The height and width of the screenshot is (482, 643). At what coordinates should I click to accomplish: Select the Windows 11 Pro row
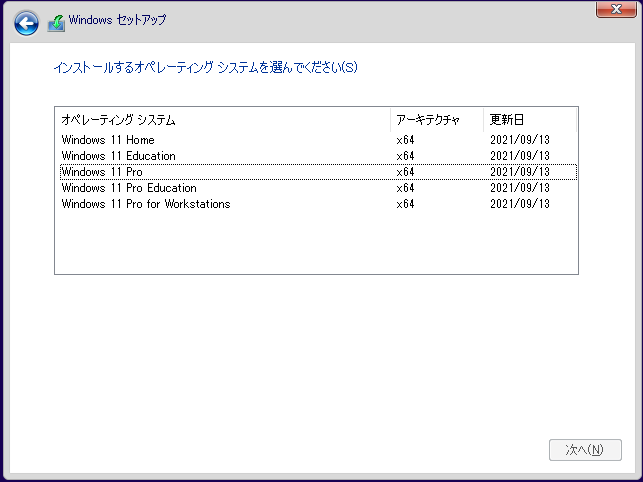[318, 172]
